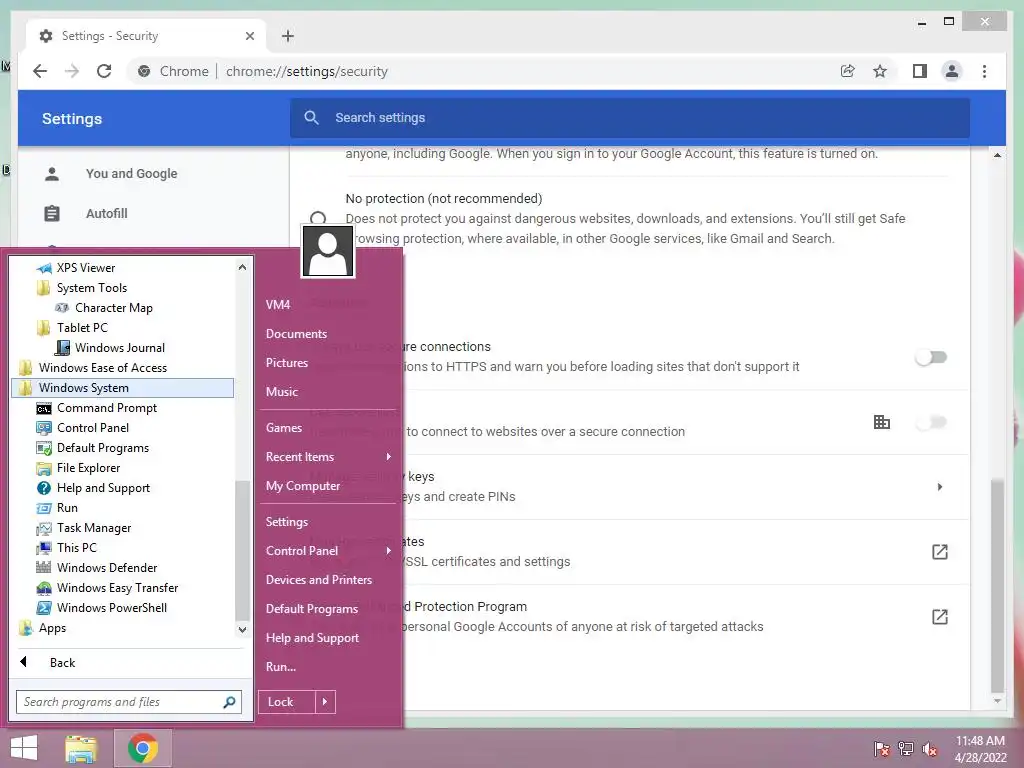Open Documents from the Start menu

click(x=296, y=334)
